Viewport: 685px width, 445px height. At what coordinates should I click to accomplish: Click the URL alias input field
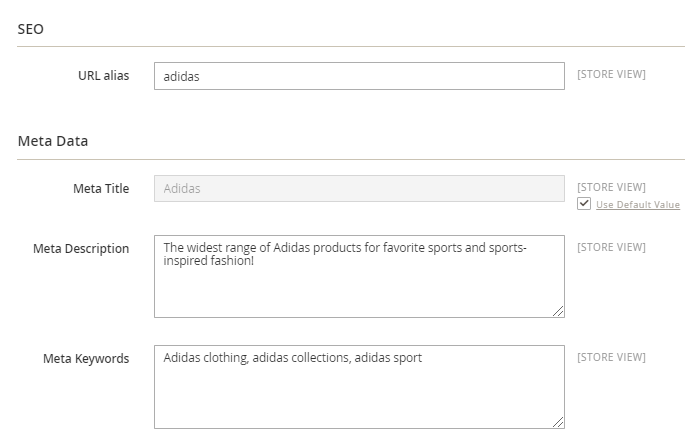[359, 76]
